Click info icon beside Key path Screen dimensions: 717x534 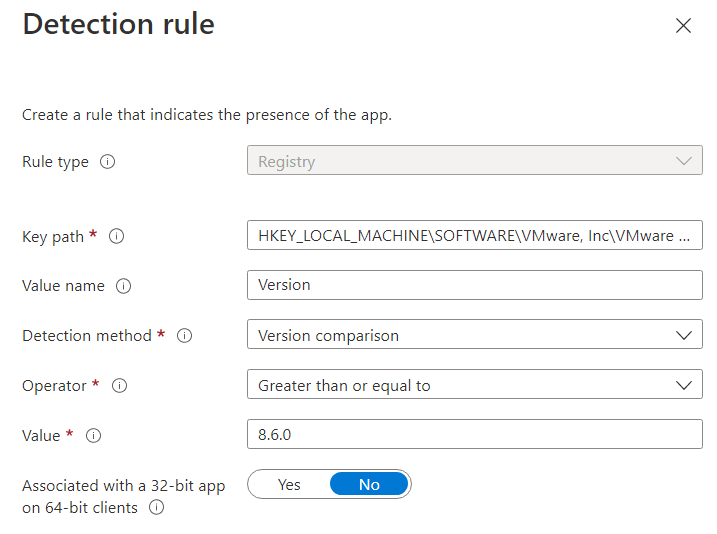116,236
